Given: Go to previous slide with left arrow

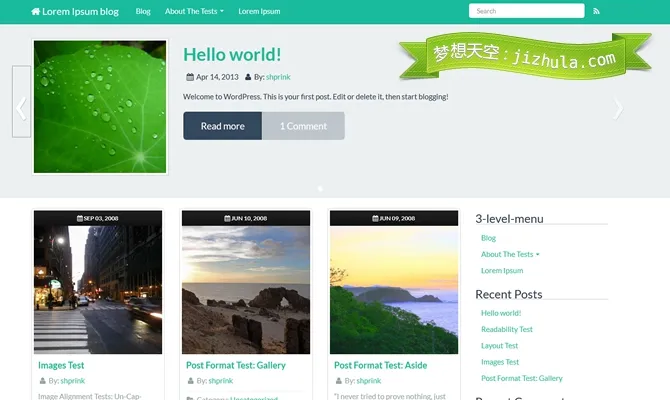Looking at the screenshot, I should [x=21, y=108].
